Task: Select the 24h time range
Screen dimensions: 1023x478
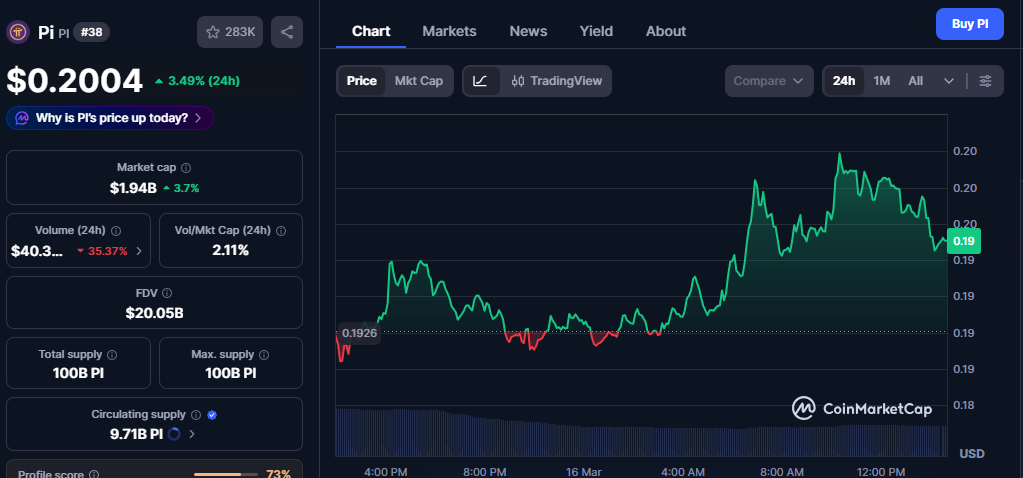Action: pyautogui.click(x=844, y=81)
